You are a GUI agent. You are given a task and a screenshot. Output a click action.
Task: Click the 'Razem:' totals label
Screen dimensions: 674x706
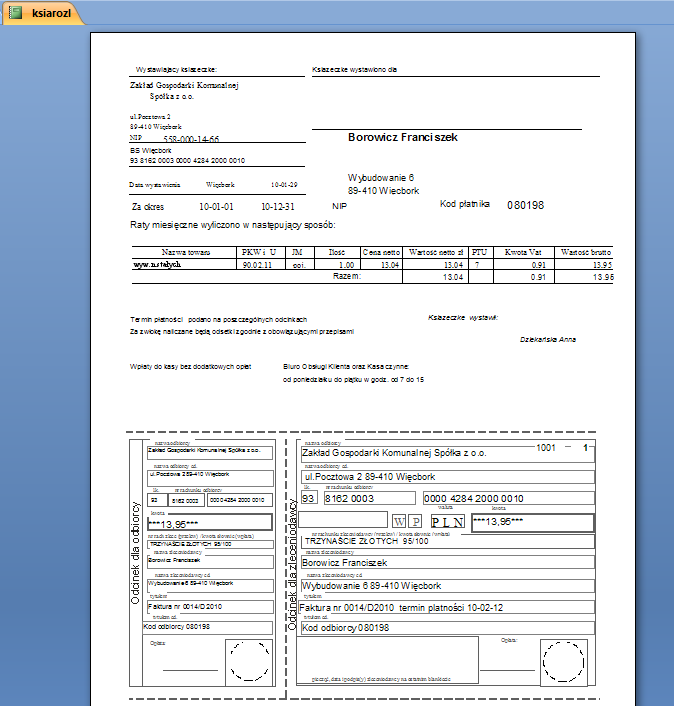pos(347,276)
